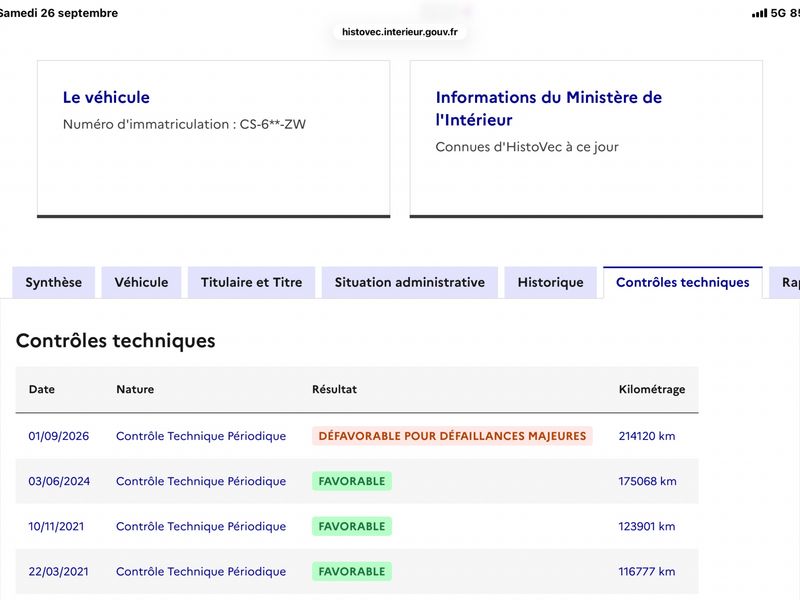Select the 01/09/2026 control date
The height and width of the screenshot is (600, 800).
[59, 436]
